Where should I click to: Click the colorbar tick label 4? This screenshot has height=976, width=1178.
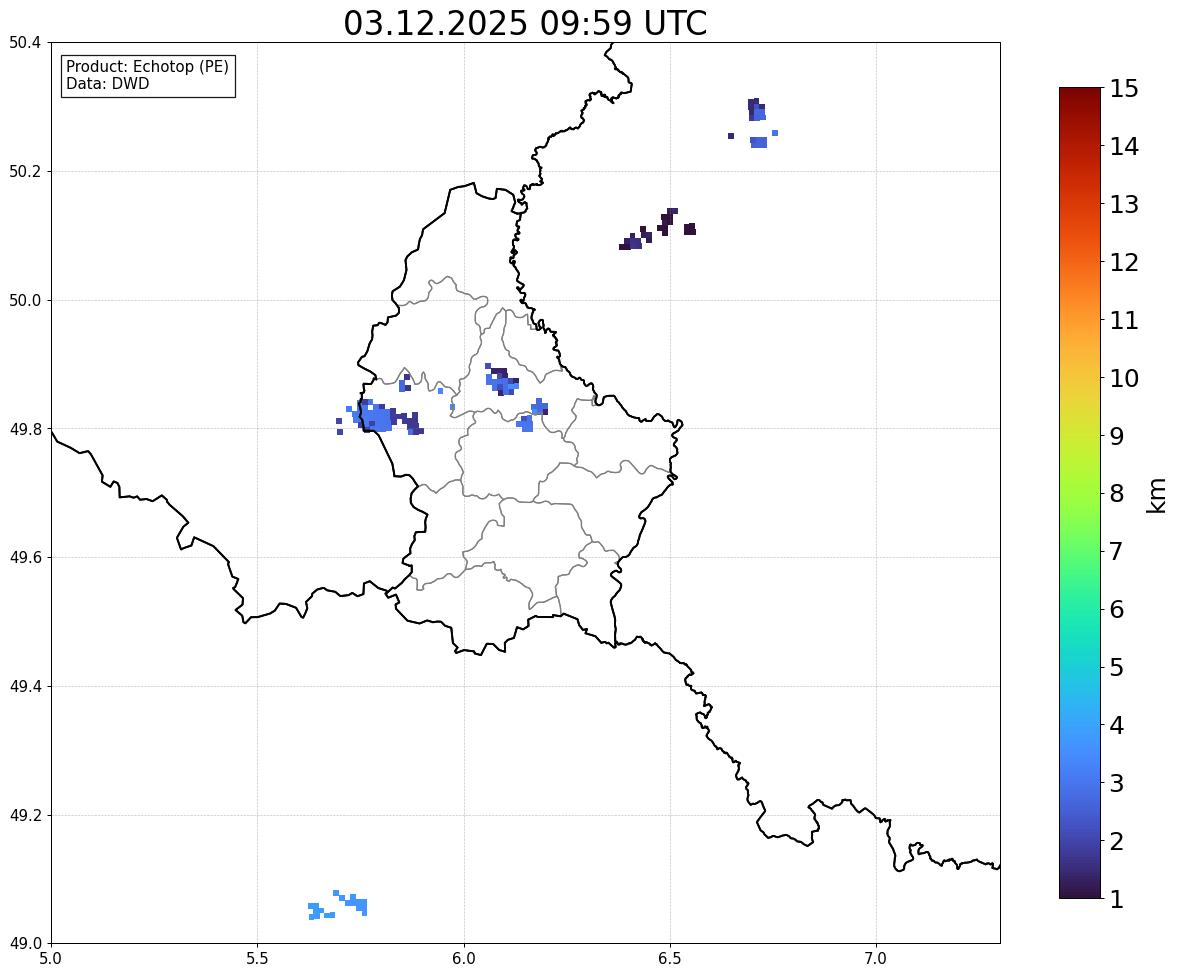pyautogui.click(x=1116, y=726)
